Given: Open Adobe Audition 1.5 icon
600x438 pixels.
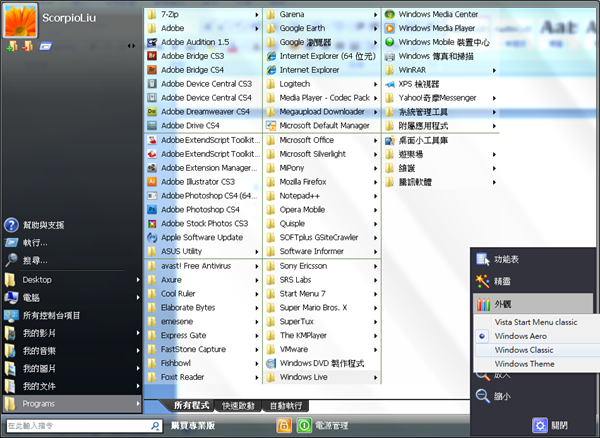Looking at the screenshot, I should 152,42.
